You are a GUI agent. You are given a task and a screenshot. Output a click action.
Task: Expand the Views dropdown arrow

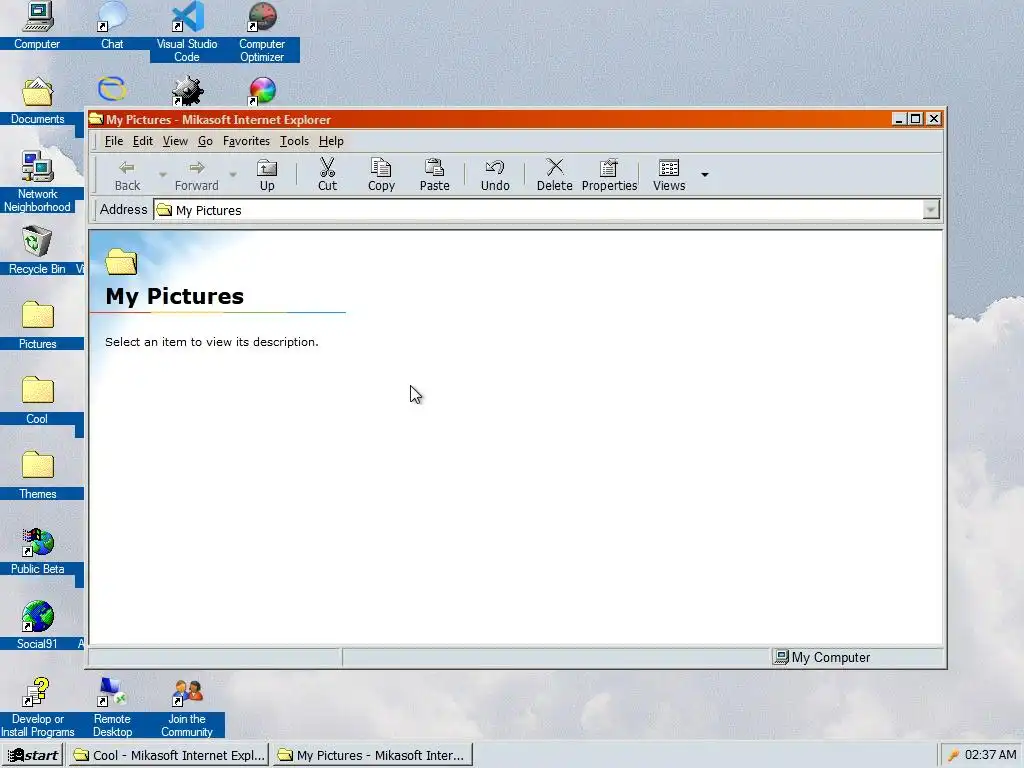coord(705,175)
